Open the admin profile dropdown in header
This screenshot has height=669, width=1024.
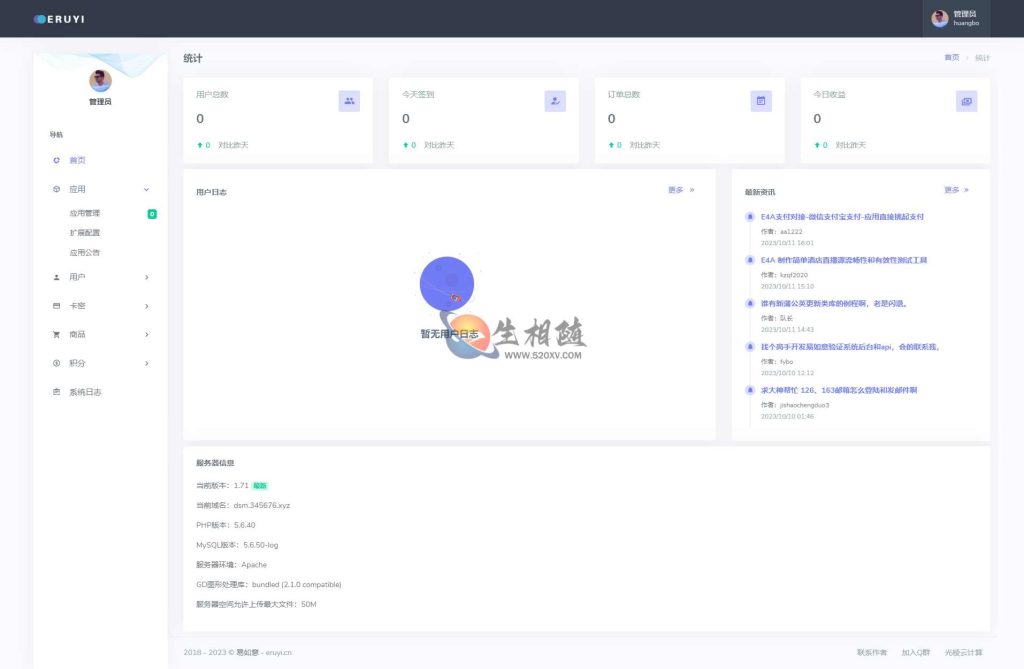click(956, 18)
